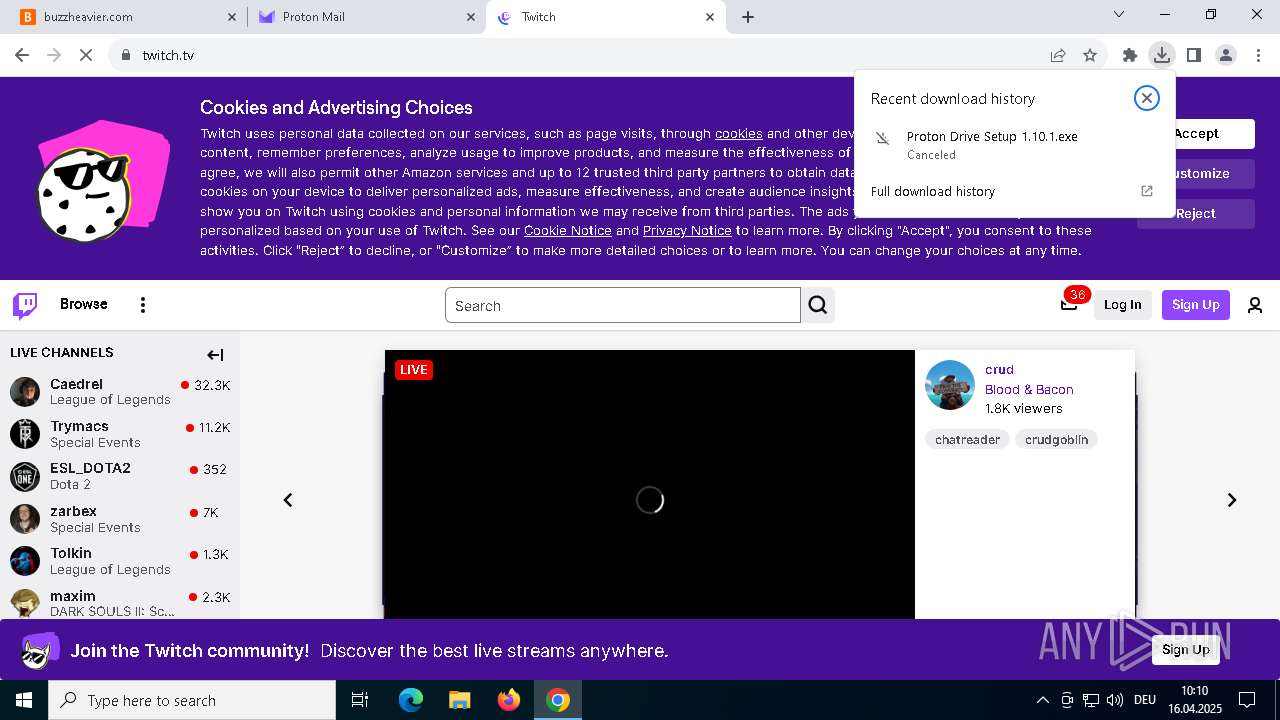
Task: Click the purple Sign Up button in header
Action: click(1196, 305)
